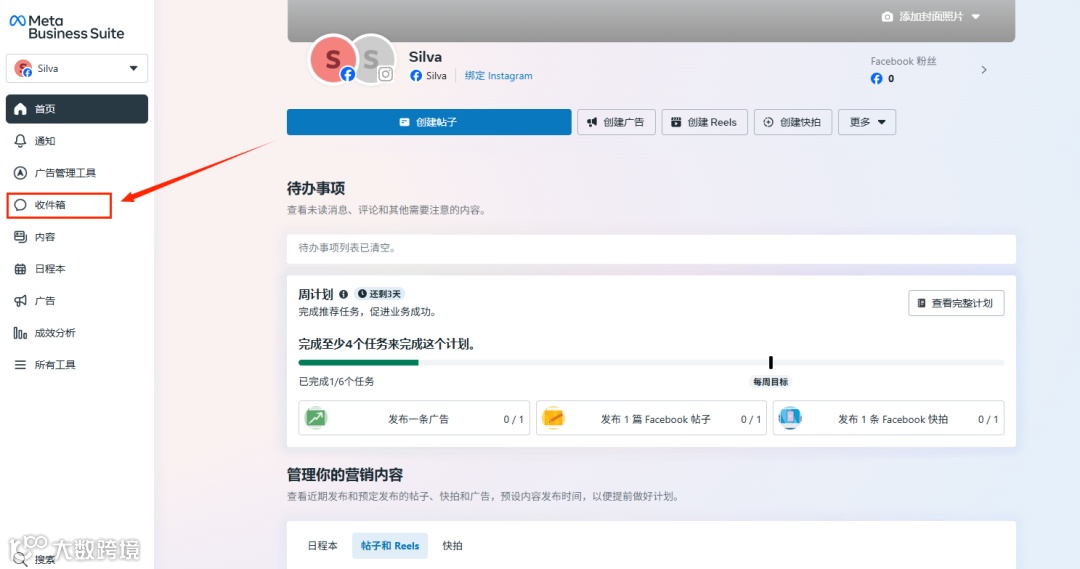This screenshot has width=1080, height=569.
Task: Click the 创建 Reels button
Action: tap(705, 122)
